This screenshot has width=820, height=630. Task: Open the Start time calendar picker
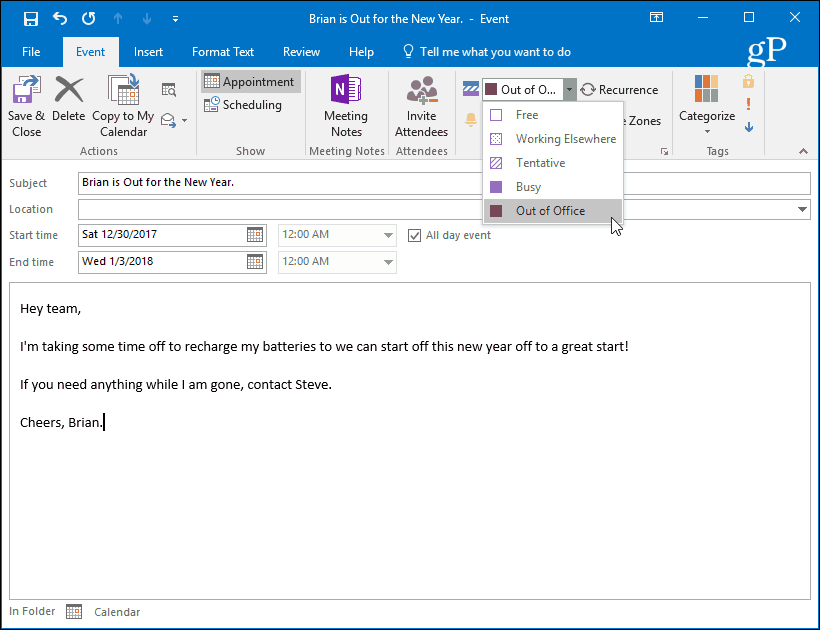click(255, 235)
